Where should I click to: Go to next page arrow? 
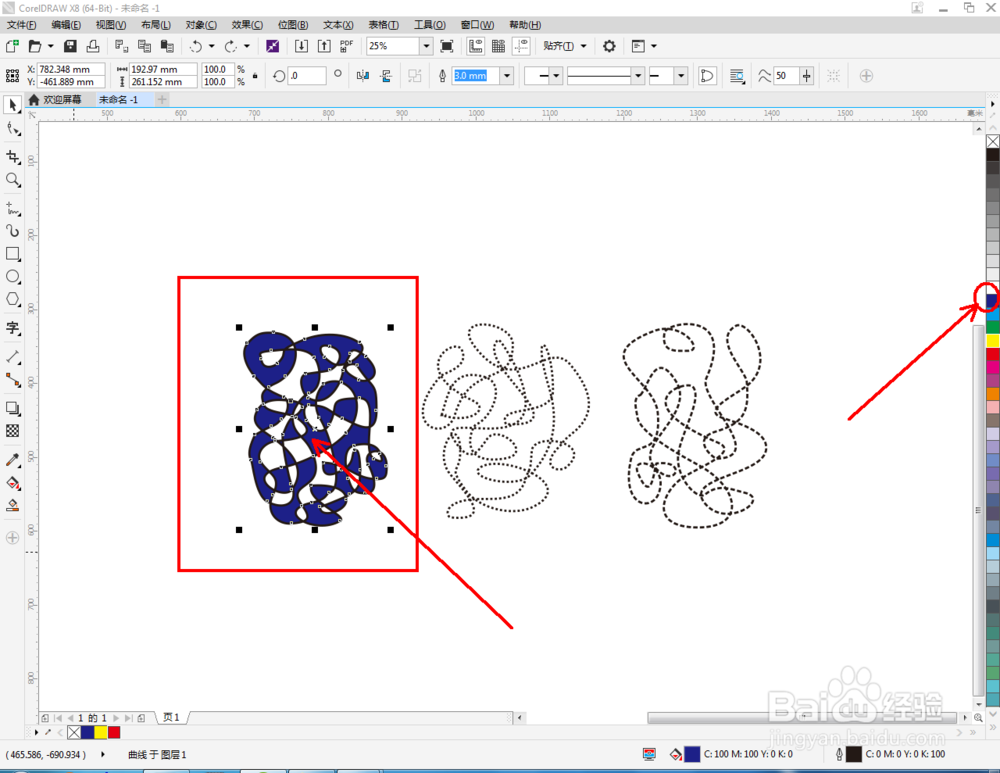click(116, 718)
